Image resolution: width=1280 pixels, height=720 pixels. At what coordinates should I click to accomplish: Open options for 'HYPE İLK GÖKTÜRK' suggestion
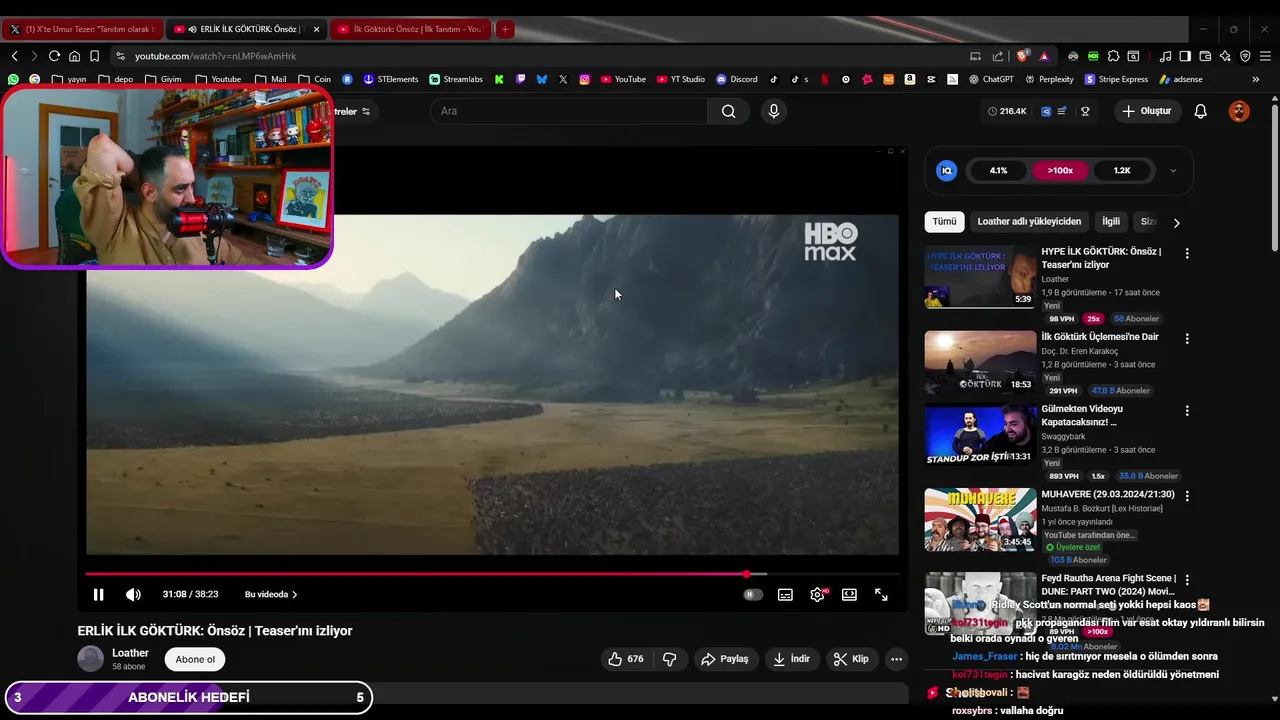pos(1187,254)
